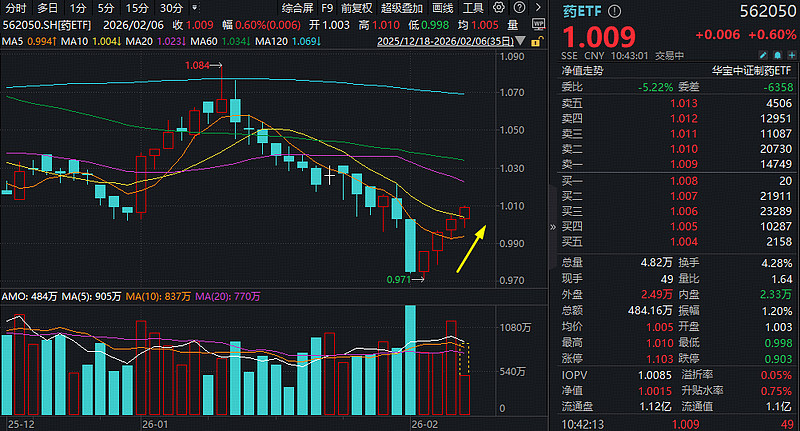Click the 外盘 2.49万 value

[657, 294]
